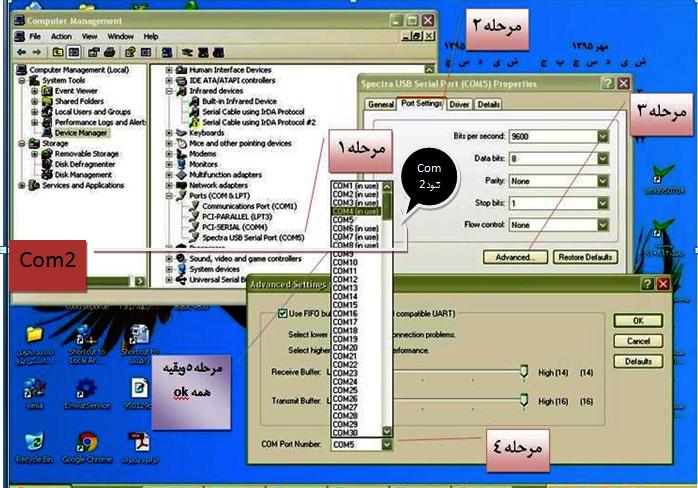Image resolution: width=698 pixels, height=488 pixels.
Task: Open Google Chrome desktop shortcut
Action: pyautogui.click(x=86, y=444)
